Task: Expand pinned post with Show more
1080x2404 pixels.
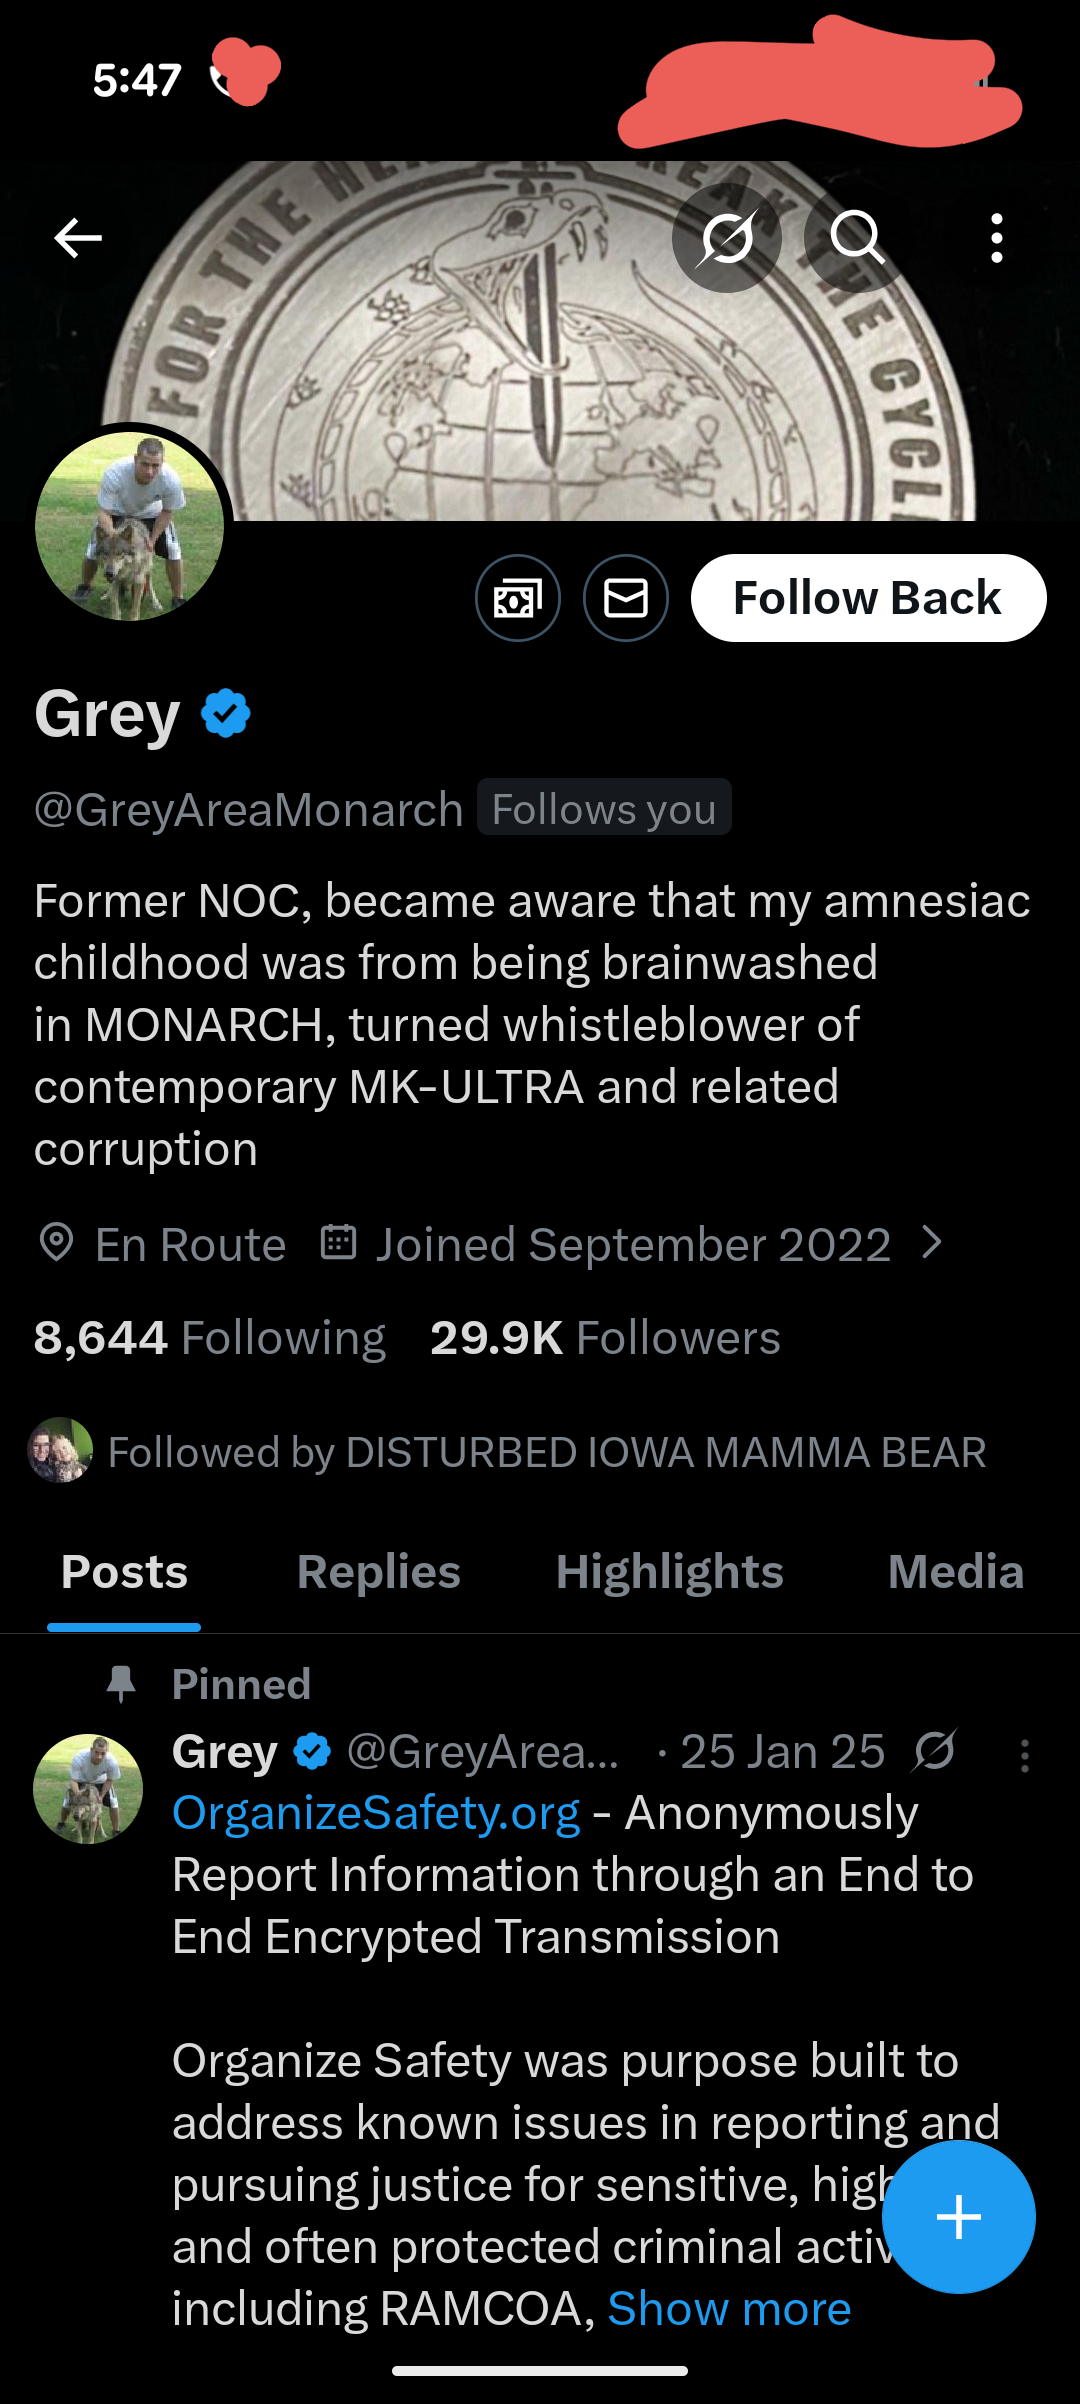Action: (729, 2309)
